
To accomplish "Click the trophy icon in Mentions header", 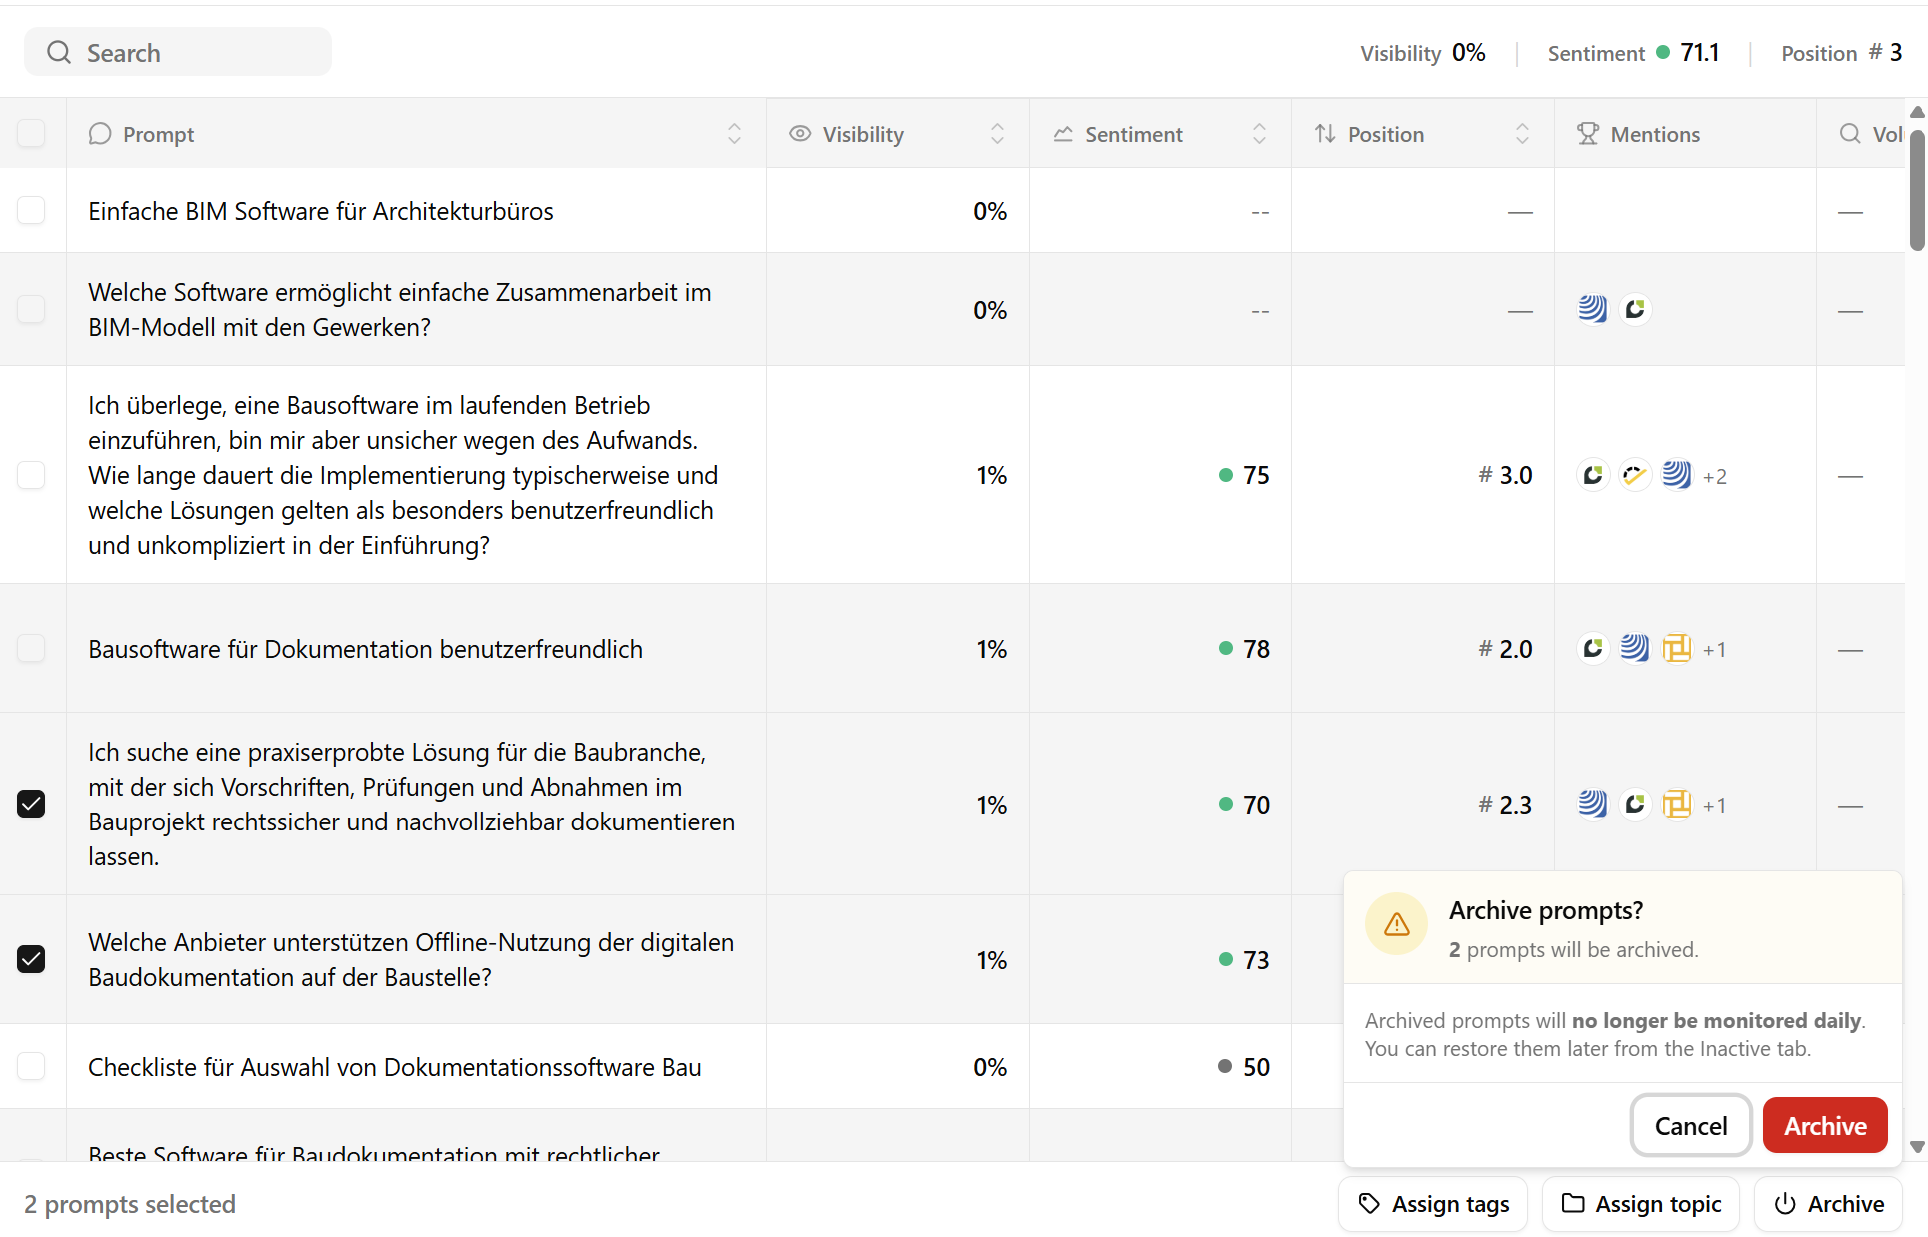I will [x=1587, y=134].
